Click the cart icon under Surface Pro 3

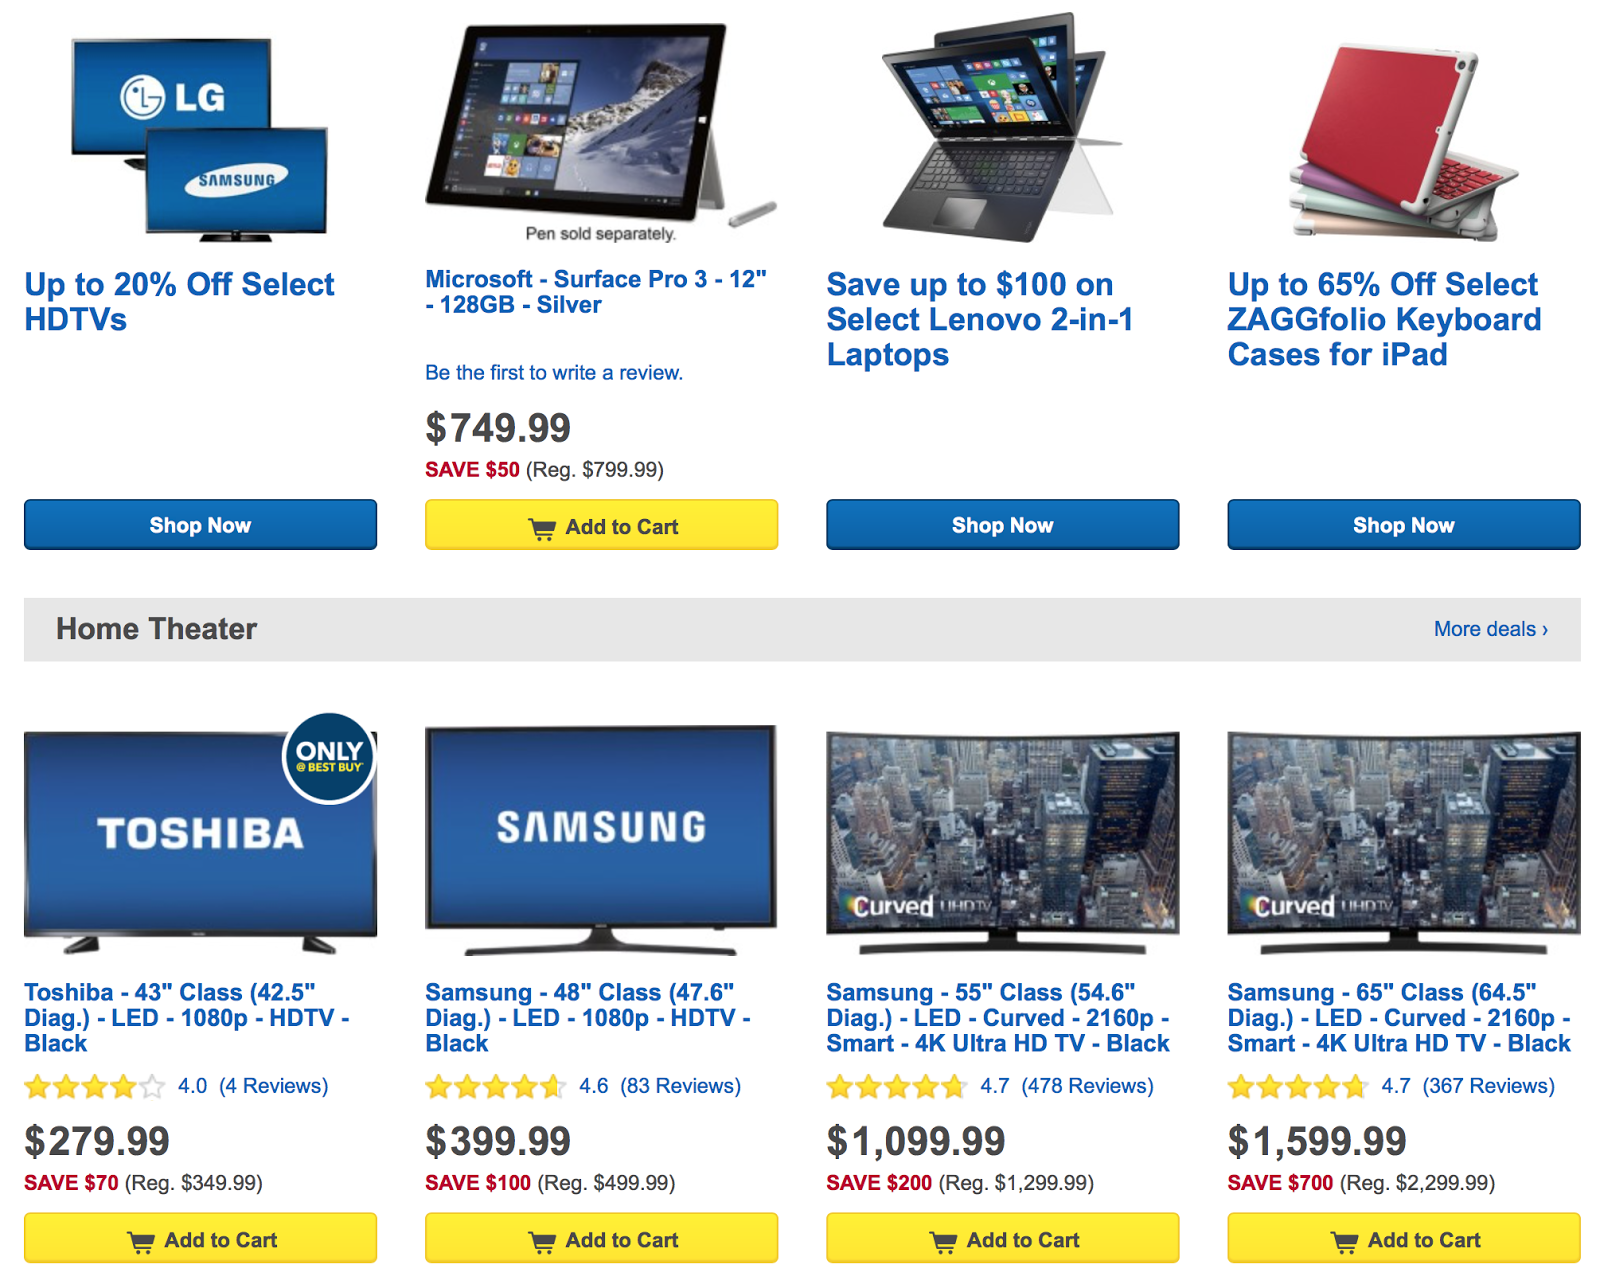pos(542,528)
